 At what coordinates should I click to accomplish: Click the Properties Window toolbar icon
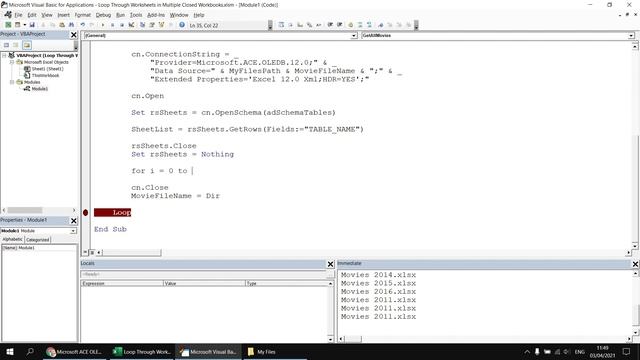pyautogui.click(x=152, y=25)
